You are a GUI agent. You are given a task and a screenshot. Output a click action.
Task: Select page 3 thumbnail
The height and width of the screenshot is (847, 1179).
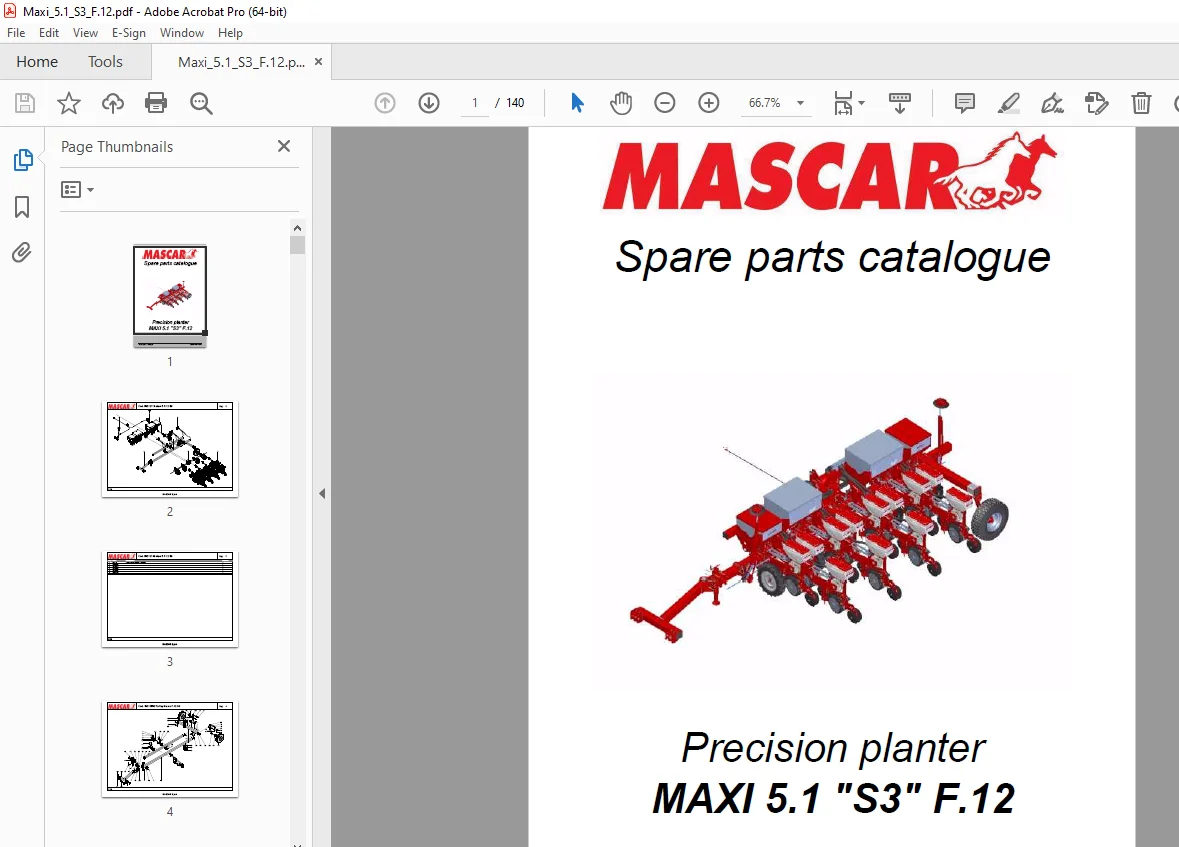click(170, 599)
